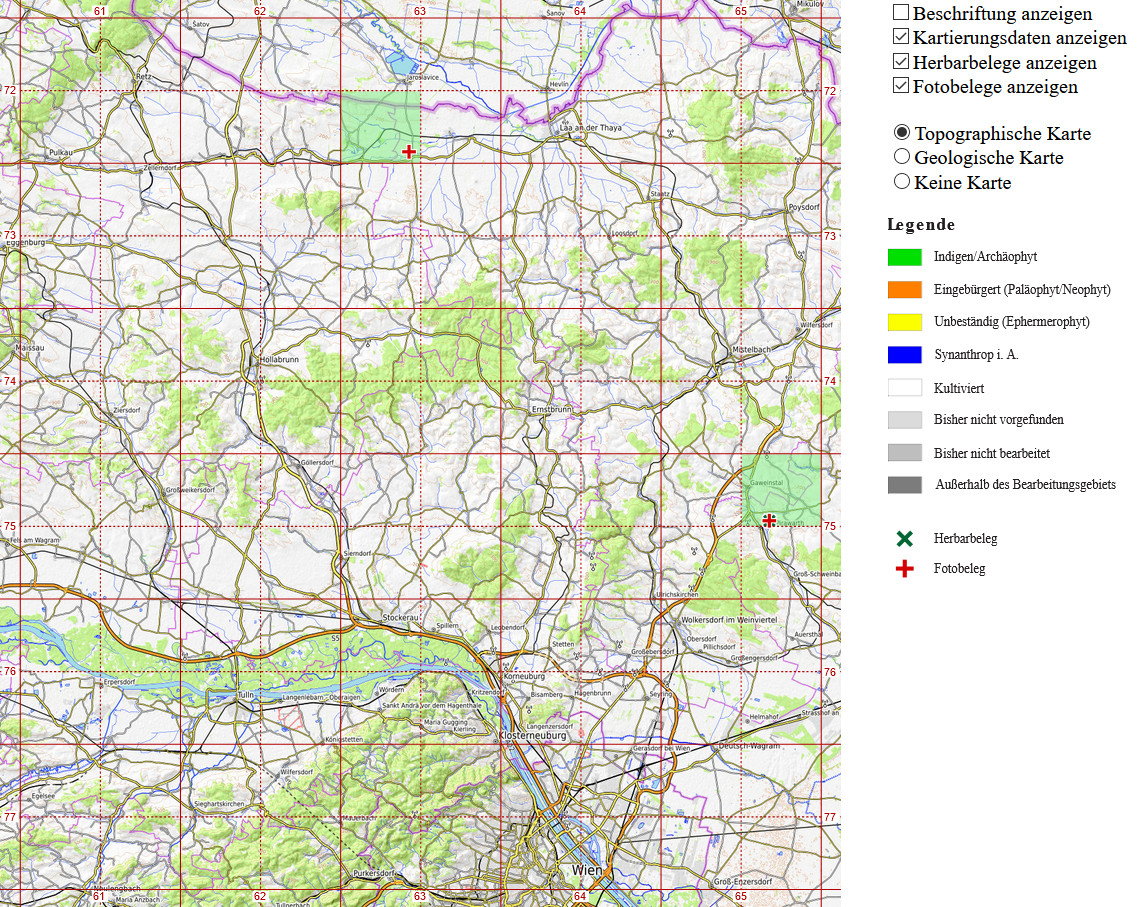Uncheck 'Kartierungsdaten anzeigen' option
The height and width of the screenshot is (907, 1141).
coord(901,36)
